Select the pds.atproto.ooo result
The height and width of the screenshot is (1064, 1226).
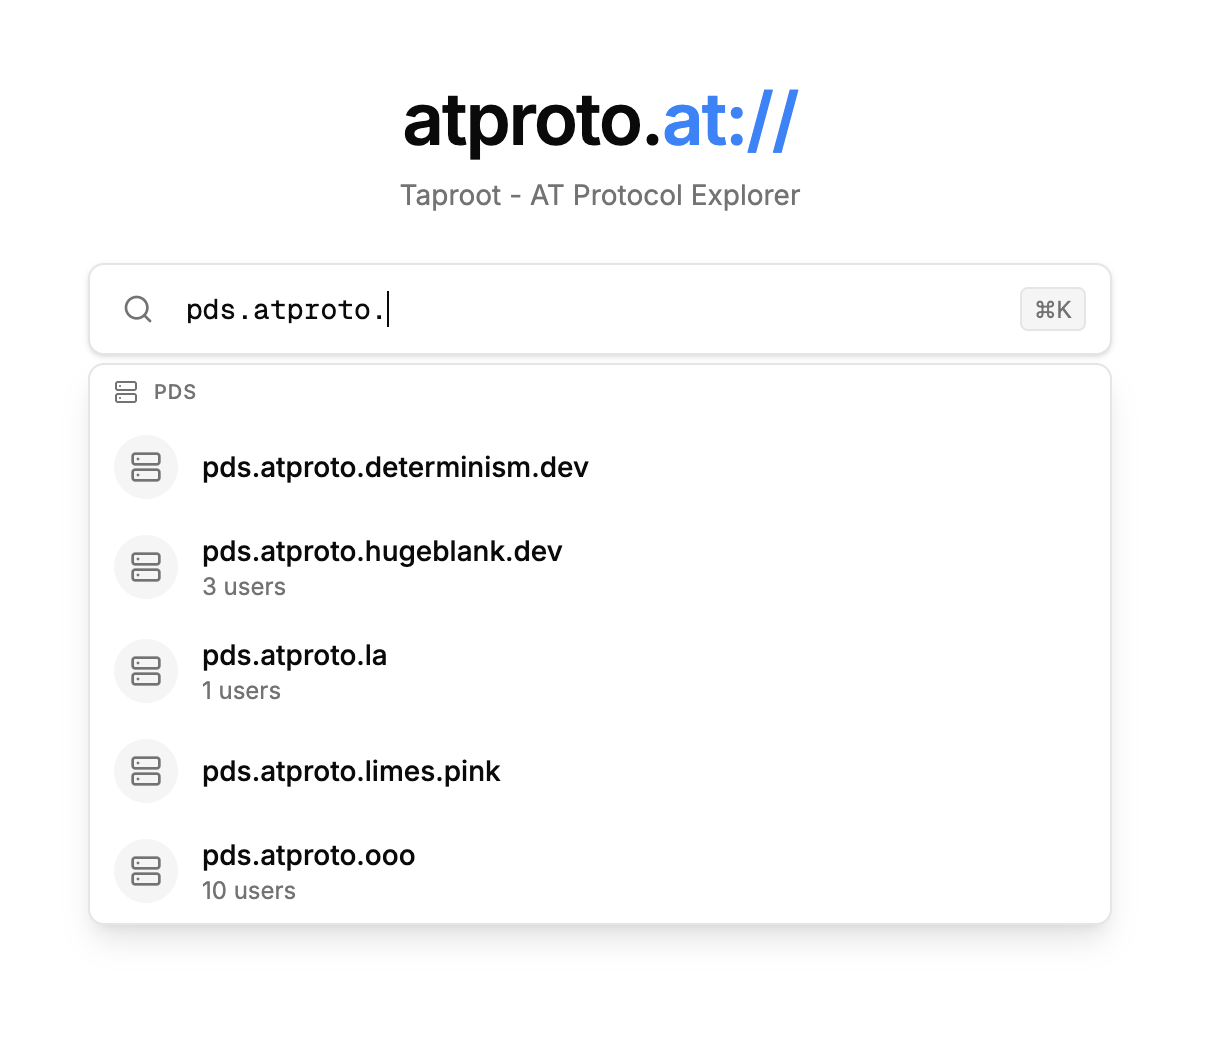[308, 856]
